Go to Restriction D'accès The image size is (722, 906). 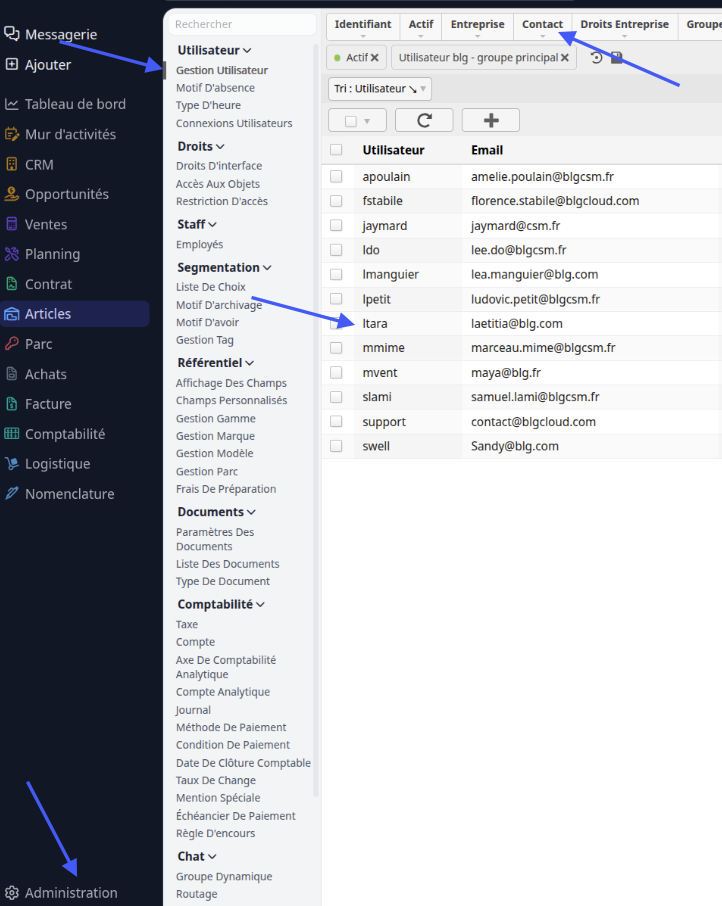click(x=222, y=201)
